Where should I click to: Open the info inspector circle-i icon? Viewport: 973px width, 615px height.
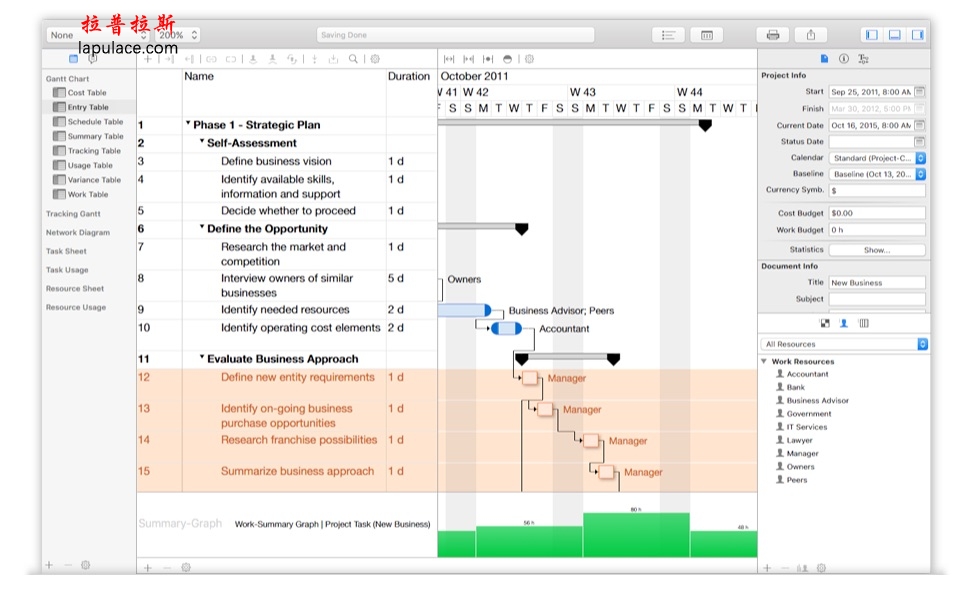click(844, 58)
